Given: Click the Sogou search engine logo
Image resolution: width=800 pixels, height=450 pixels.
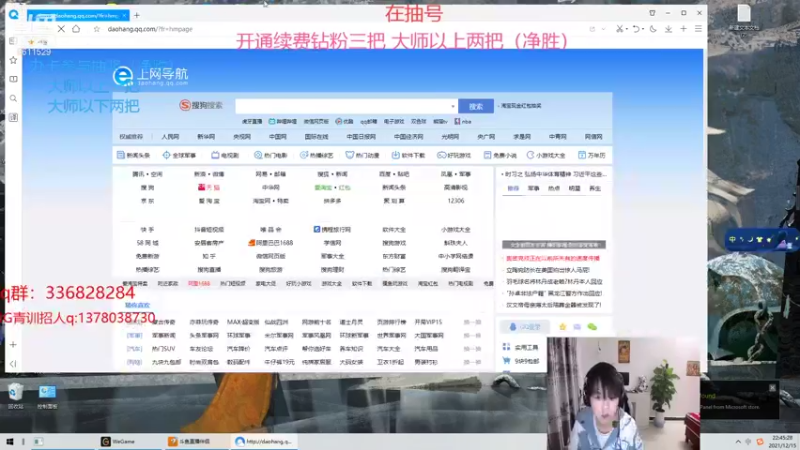Looking at the screenshot, I should (201, 106).
